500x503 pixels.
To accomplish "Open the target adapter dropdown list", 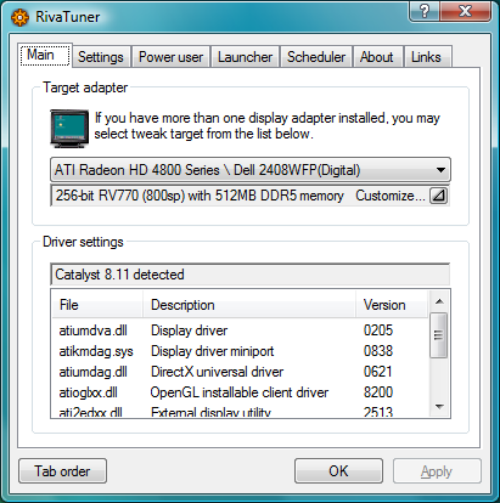I will [x=250, y=170].
